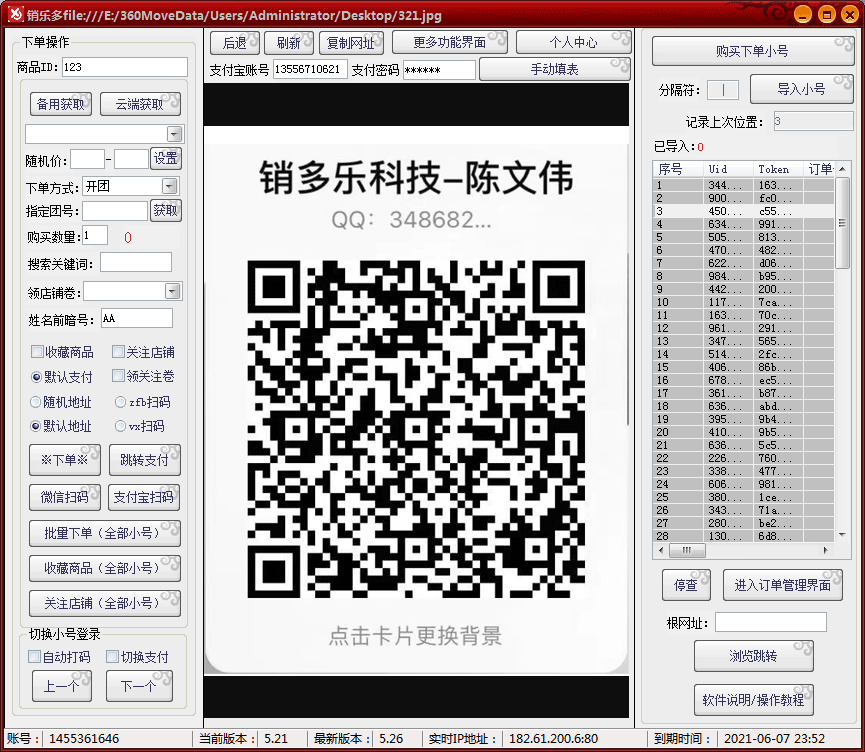Viewport: 865px width, 752px height.
Task: Select the 随机地址 radio button
Action: pyautogui.click(x=36, y=402)
